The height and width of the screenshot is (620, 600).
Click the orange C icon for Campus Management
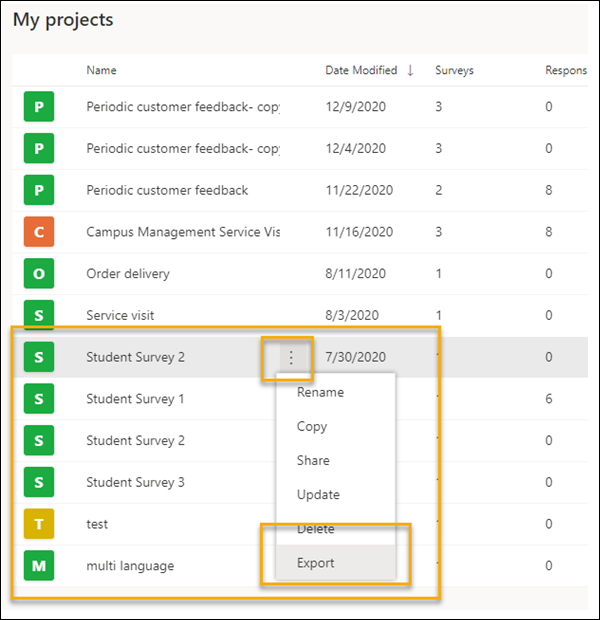[x=39, y=232]
